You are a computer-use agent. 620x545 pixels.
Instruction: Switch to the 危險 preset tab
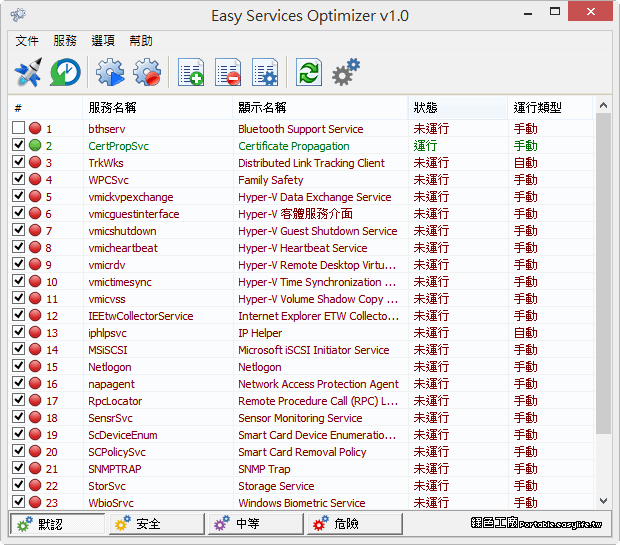click(355, 524)
